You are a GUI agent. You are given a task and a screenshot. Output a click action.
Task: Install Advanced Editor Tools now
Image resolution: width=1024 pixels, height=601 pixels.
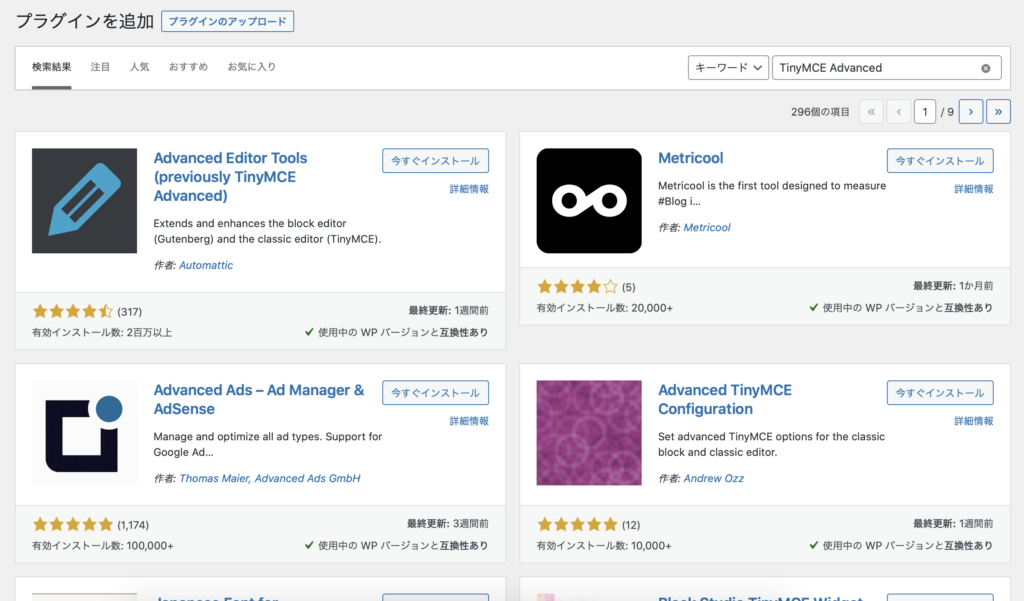[x=435, y=161]
